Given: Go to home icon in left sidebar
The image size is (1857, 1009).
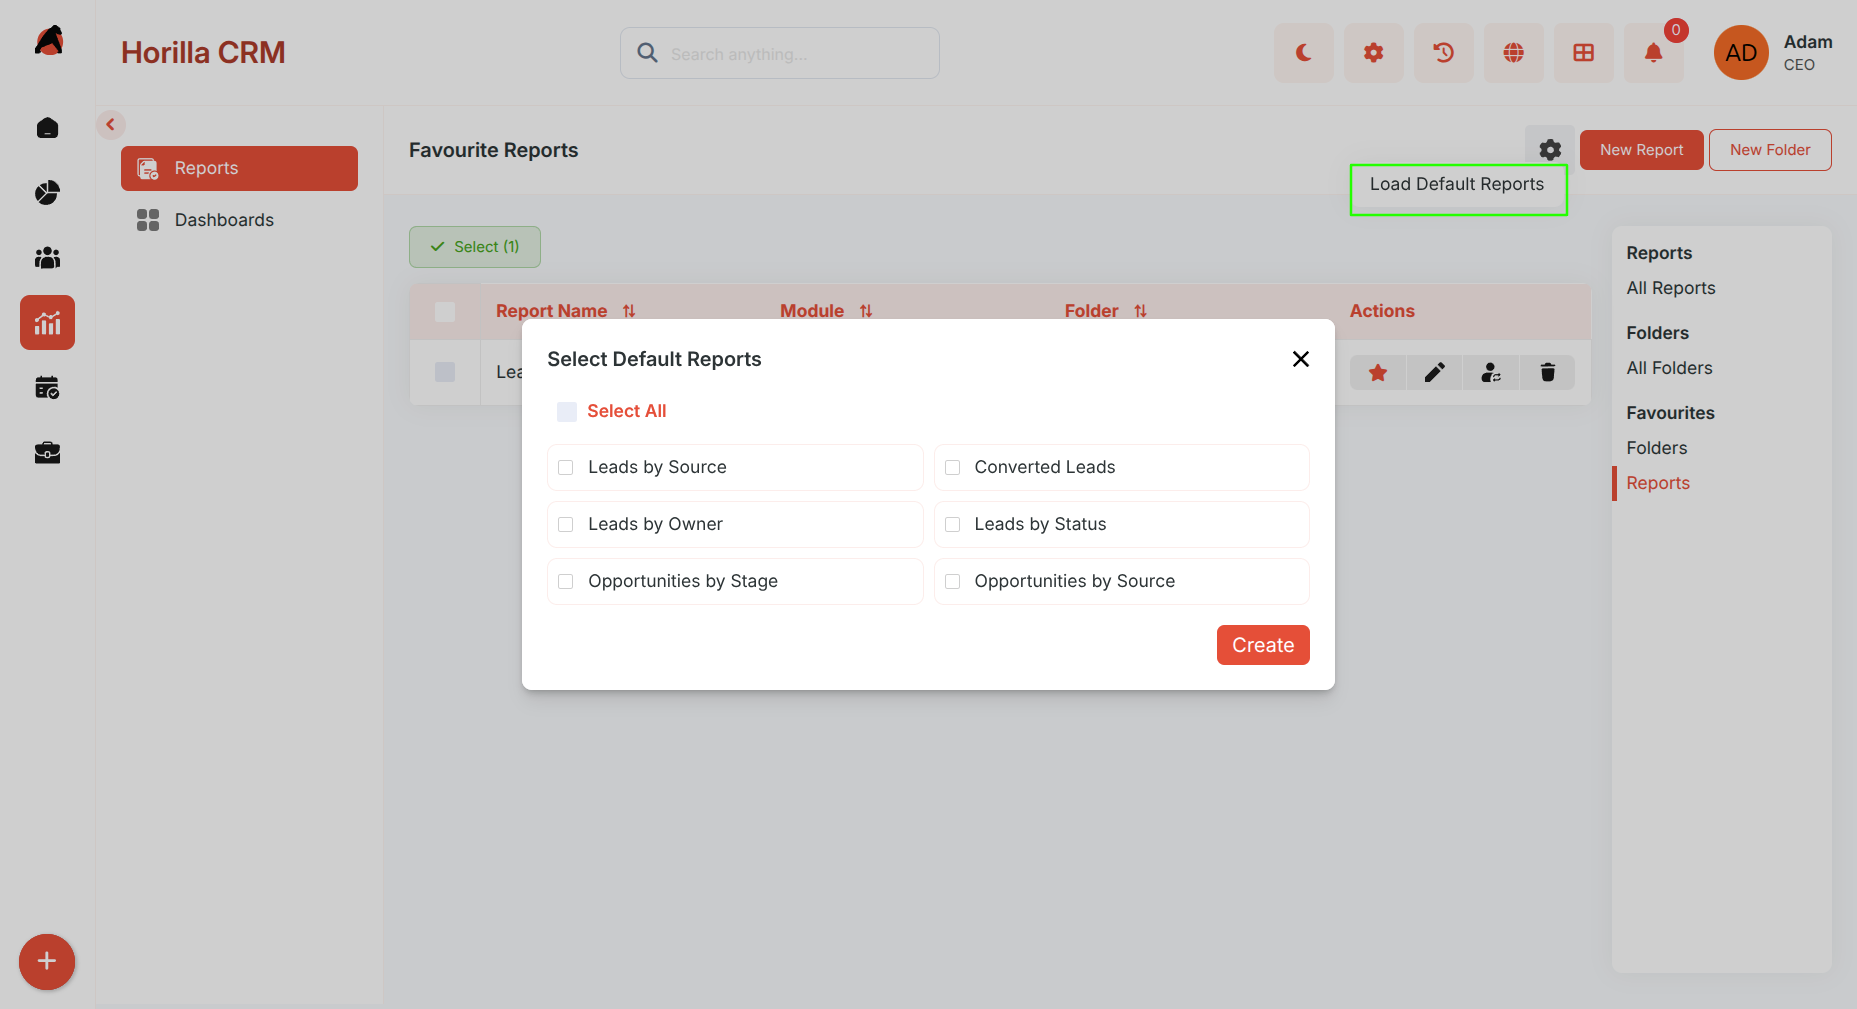Looking at the screenshot, I should 47,128.
